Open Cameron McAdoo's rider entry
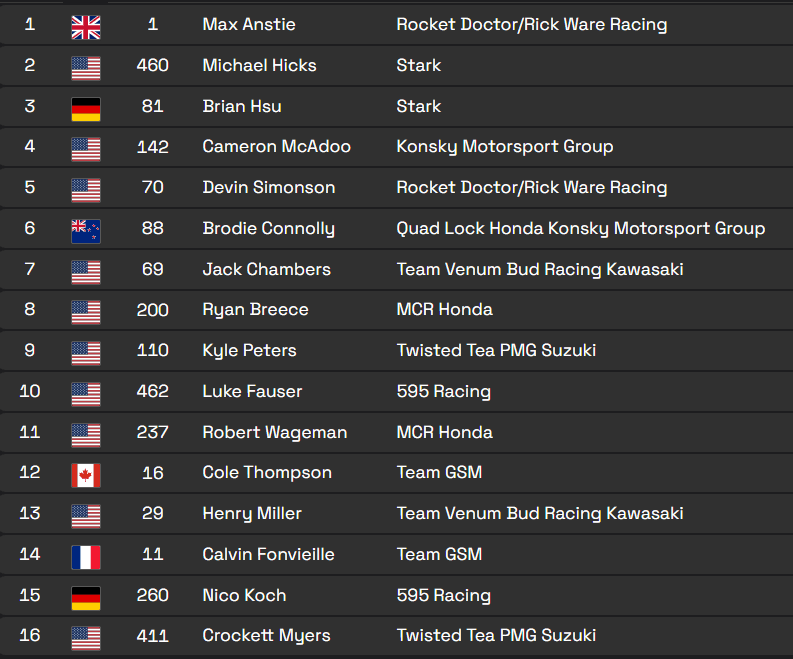The image size is (793, 659). [276, 147]
